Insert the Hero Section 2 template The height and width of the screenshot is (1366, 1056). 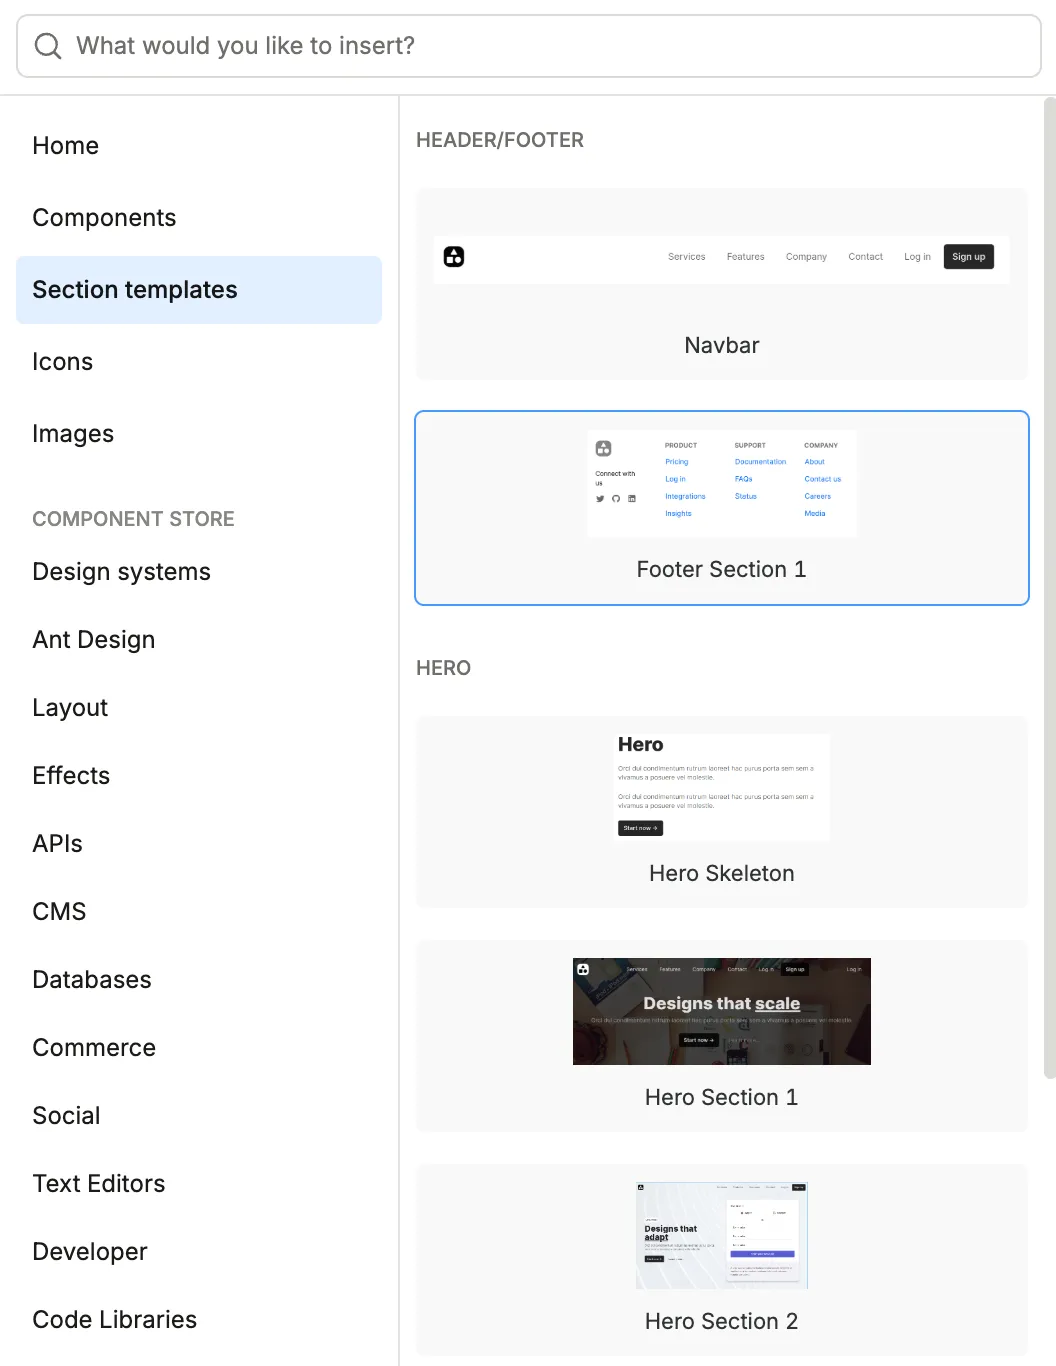pos(722,1260)
